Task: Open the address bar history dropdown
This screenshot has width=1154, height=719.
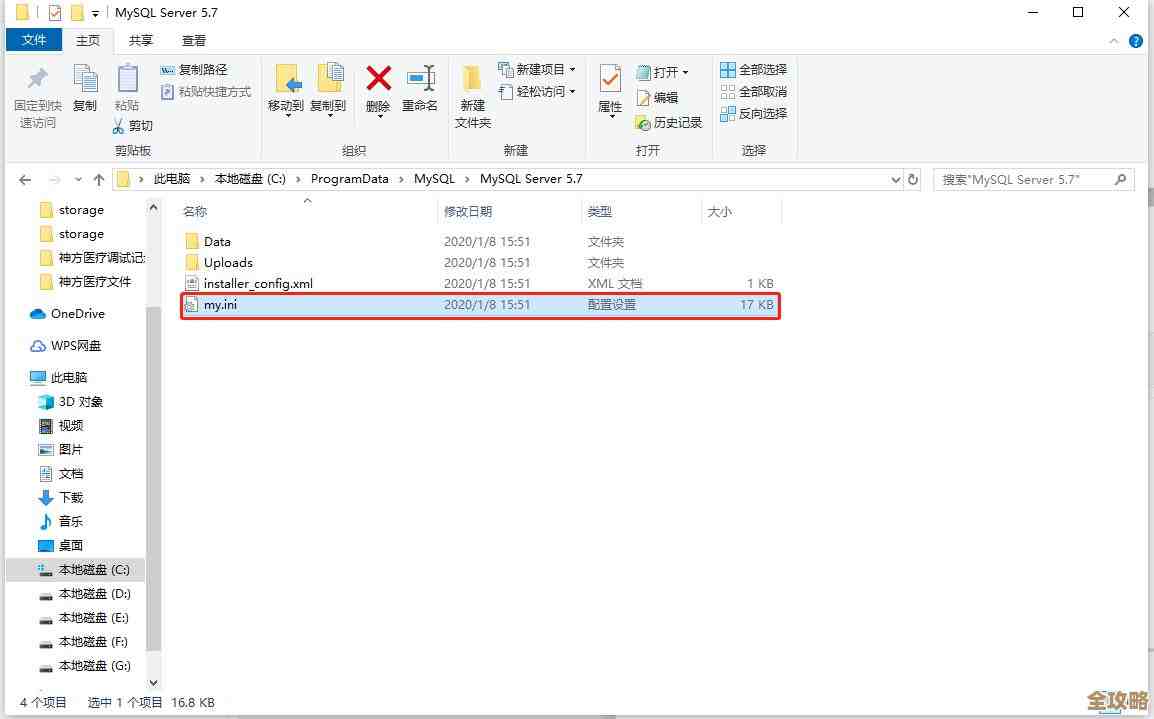Action: [896, 179]
